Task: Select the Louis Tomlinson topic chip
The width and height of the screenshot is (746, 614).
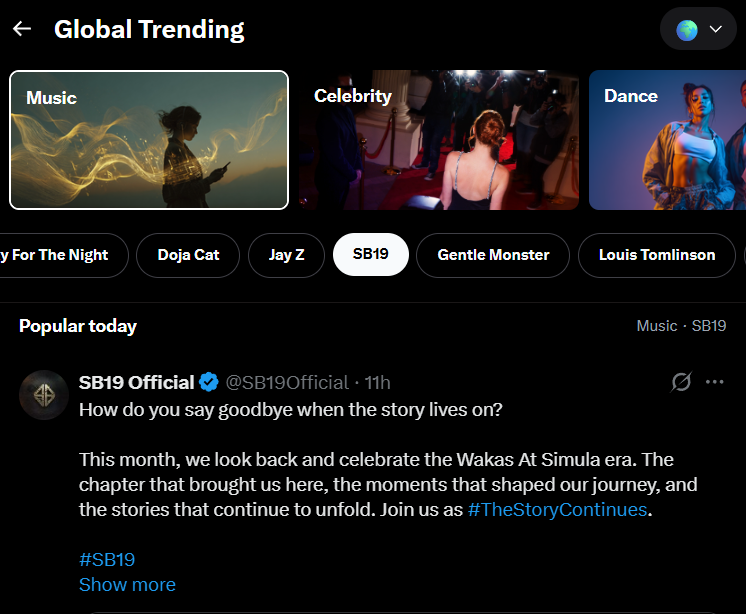Action: click(657, 255)
